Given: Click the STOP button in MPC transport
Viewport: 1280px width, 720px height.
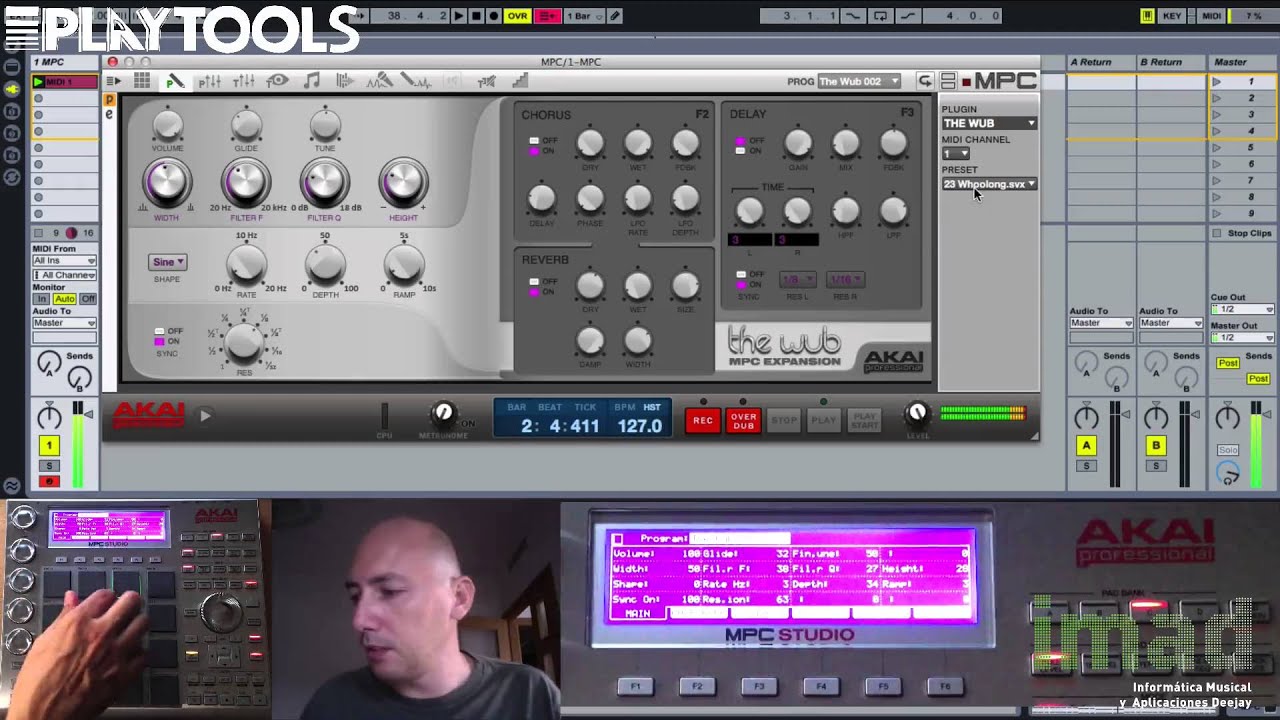Looking at the screenshot, I should pos(784,420).
